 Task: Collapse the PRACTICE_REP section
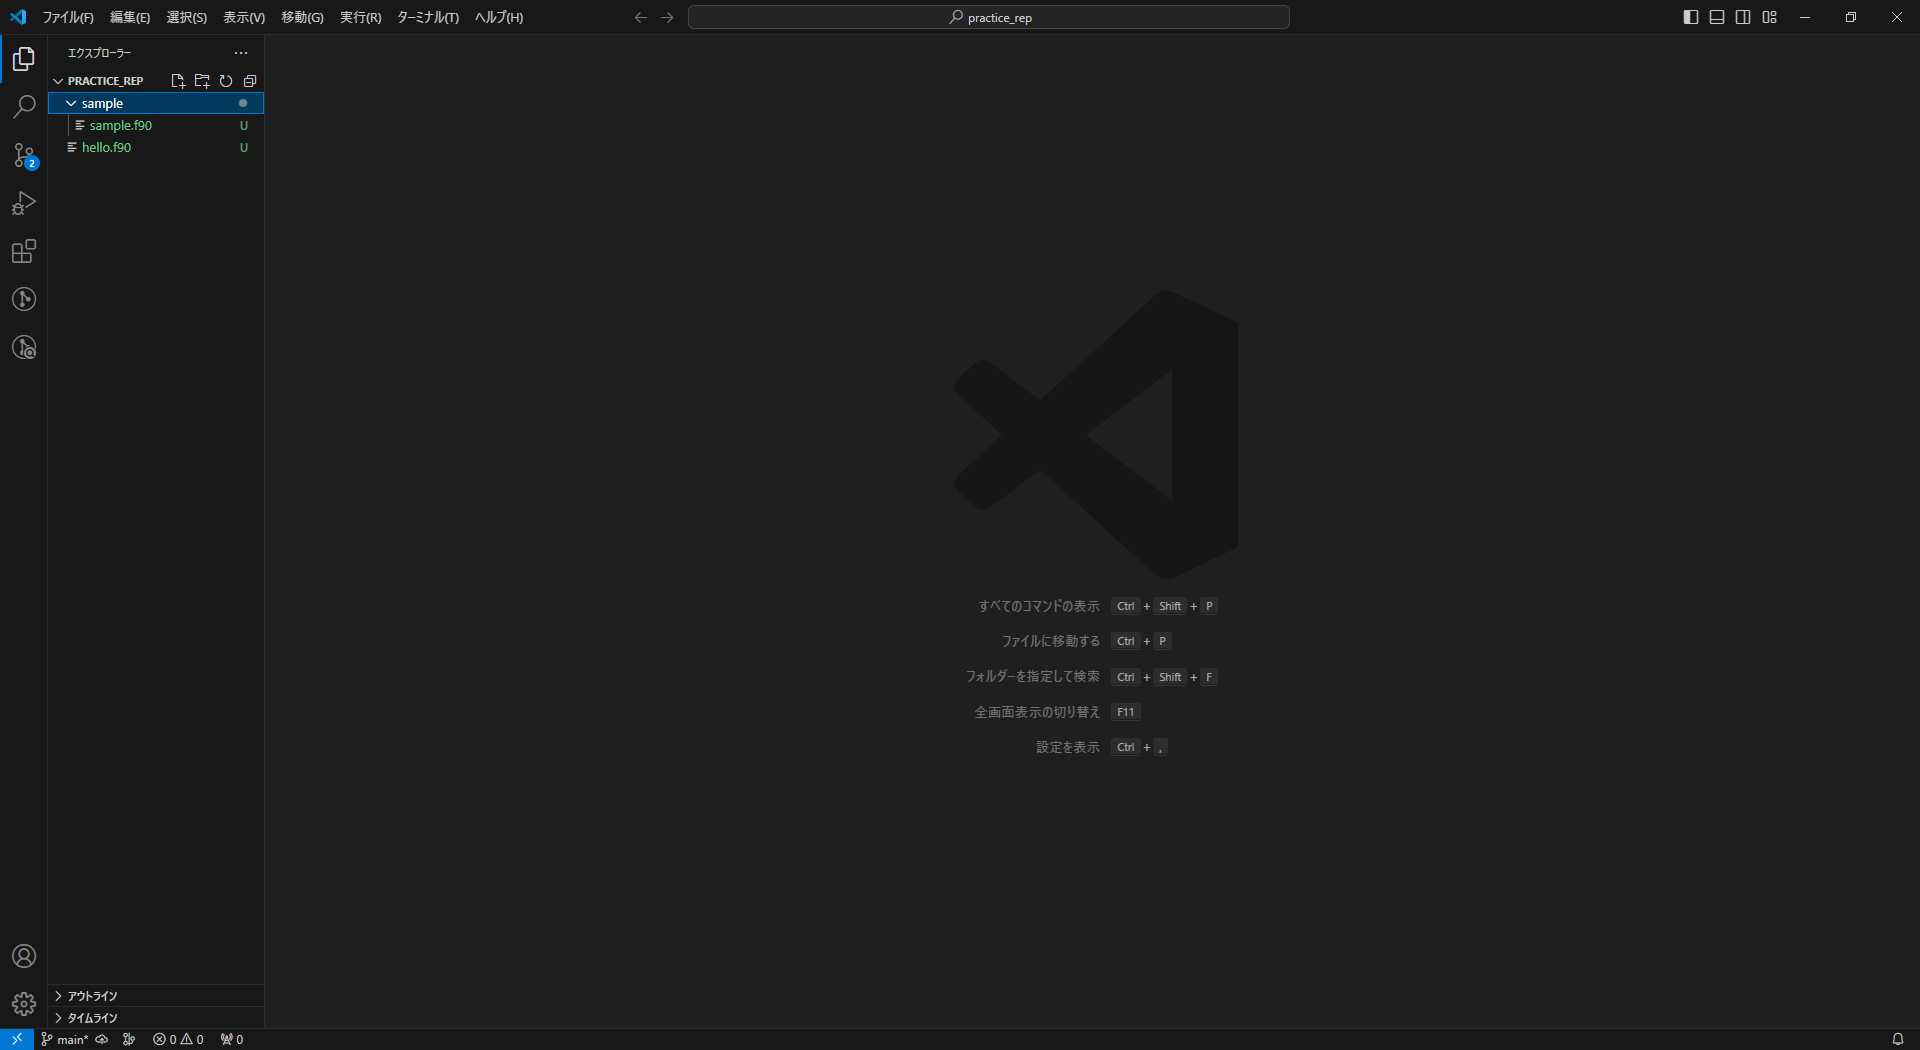tap(58, 81)
